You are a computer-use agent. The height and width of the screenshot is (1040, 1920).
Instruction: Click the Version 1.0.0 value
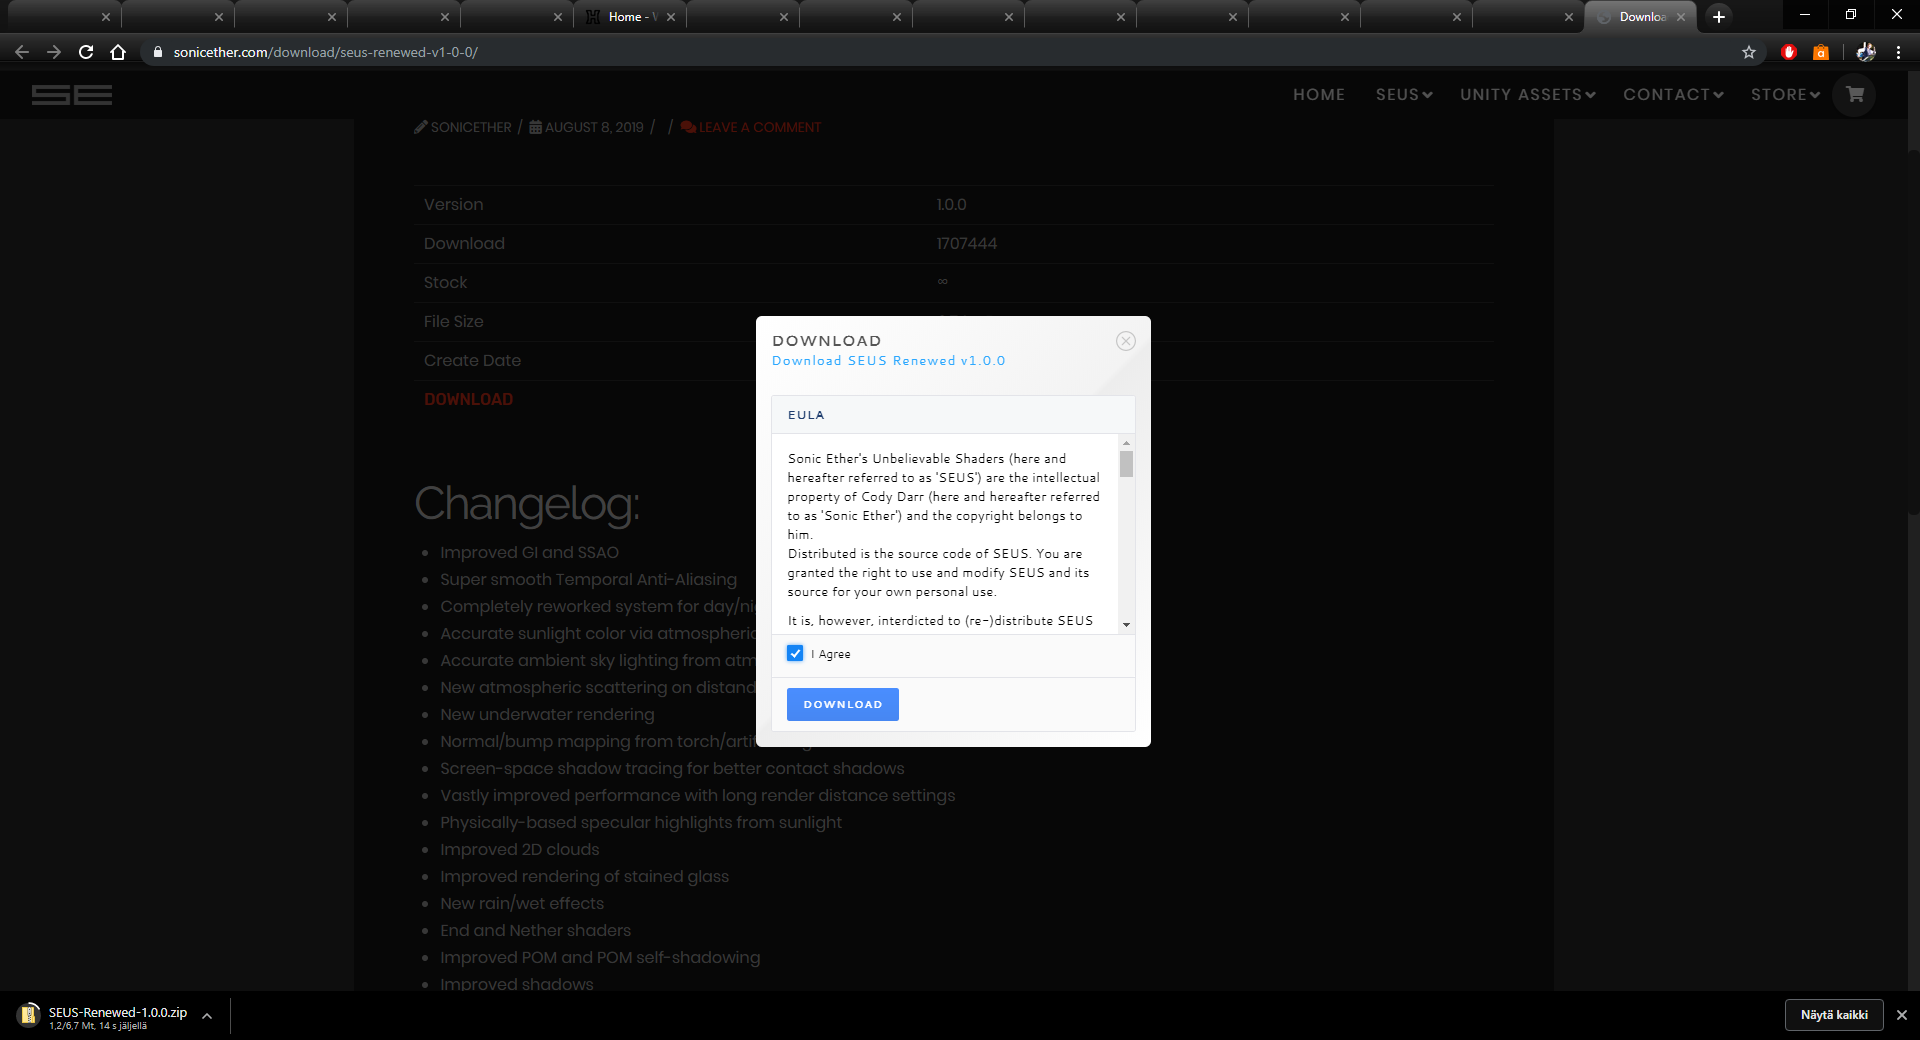(951, 204)
